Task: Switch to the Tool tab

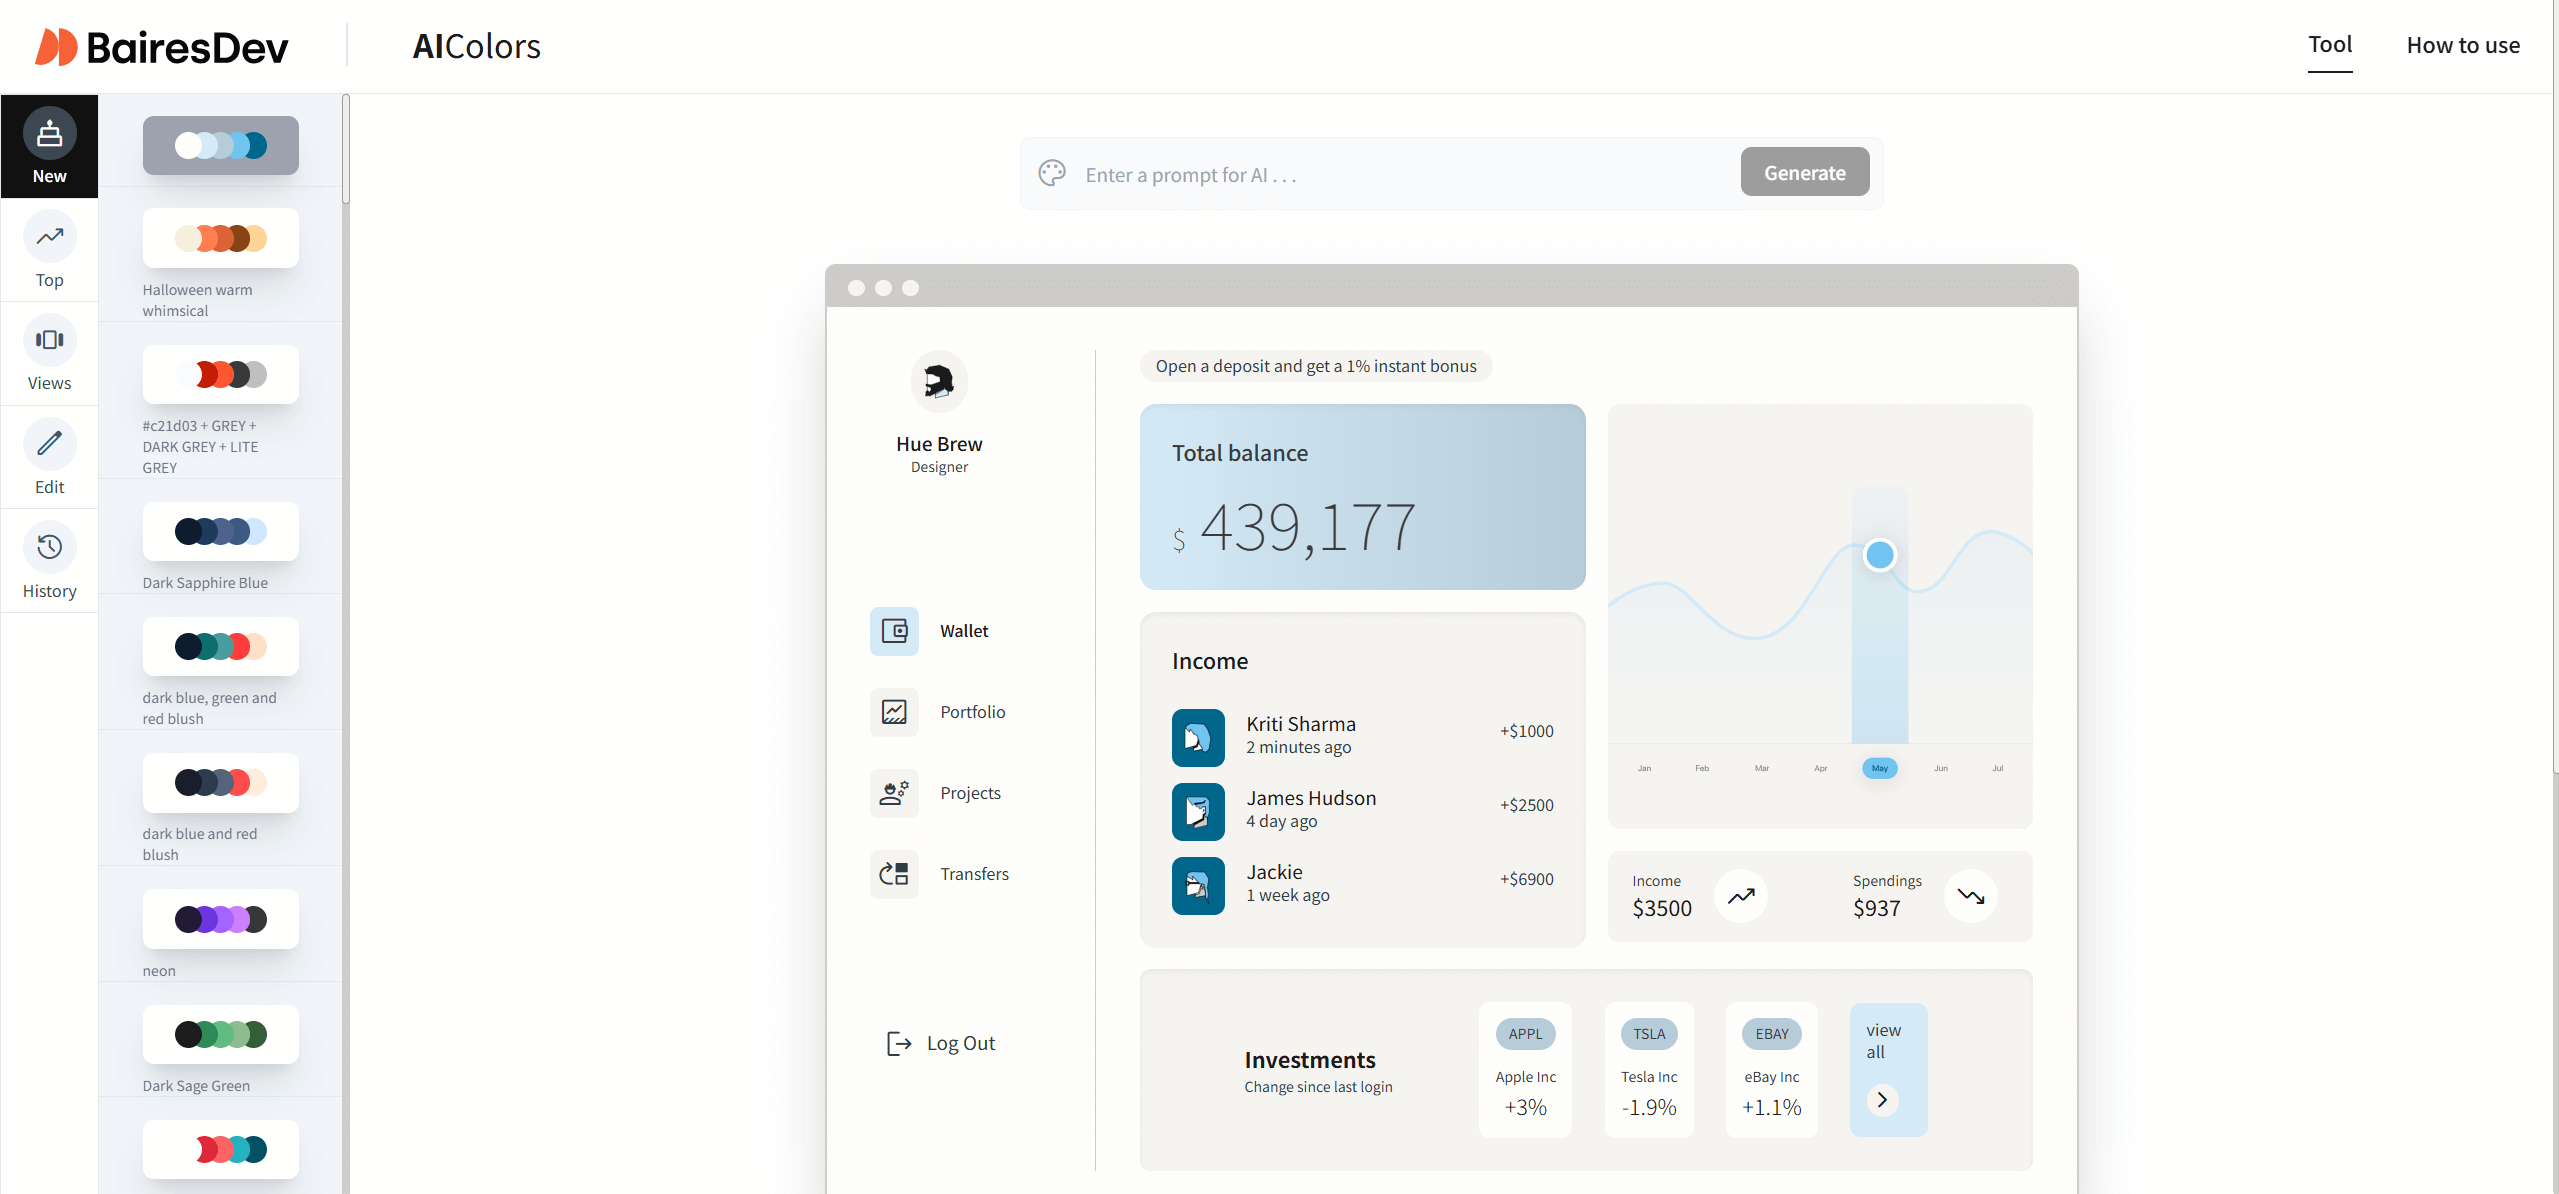Action: [x=2329, y=45]
